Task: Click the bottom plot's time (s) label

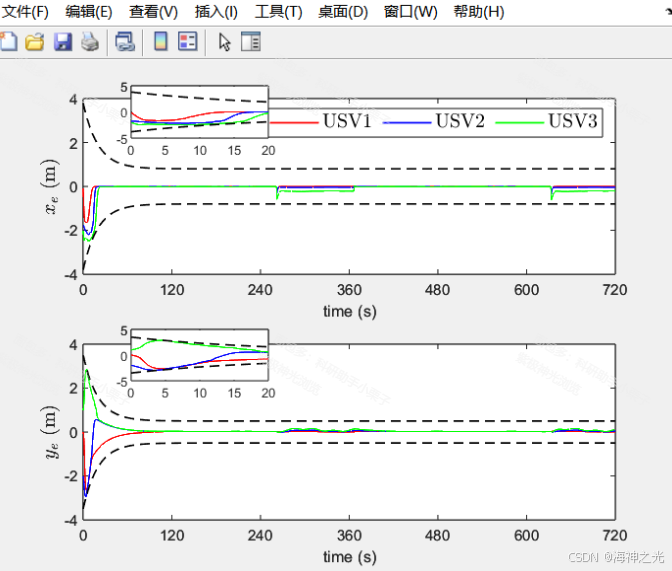Action: (350, 557)
